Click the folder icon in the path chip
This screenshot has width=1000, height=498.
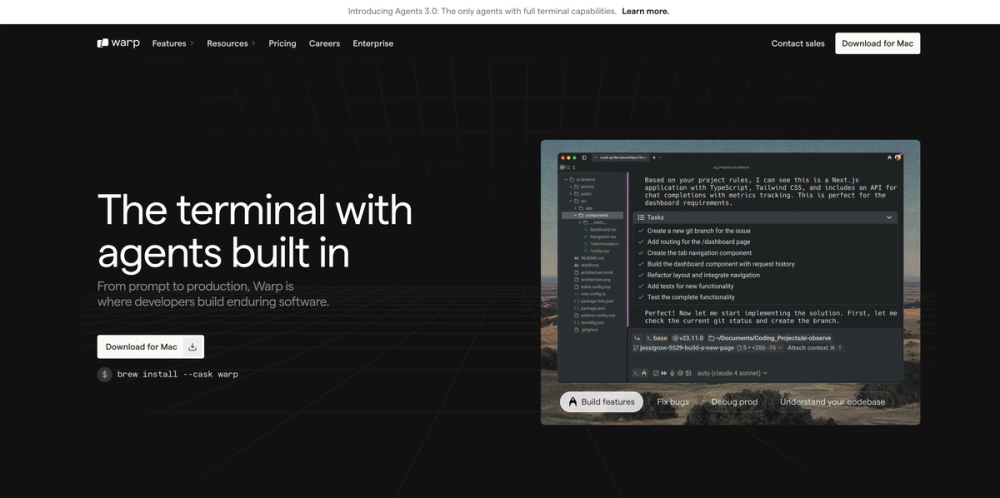click(711, 338)
